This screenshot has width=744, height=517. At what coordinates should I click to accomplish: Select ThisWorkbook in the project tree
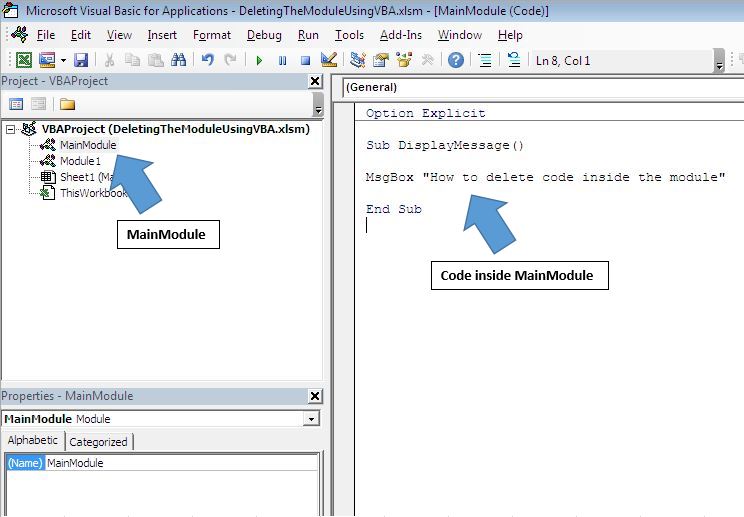[x=93, y=193]
